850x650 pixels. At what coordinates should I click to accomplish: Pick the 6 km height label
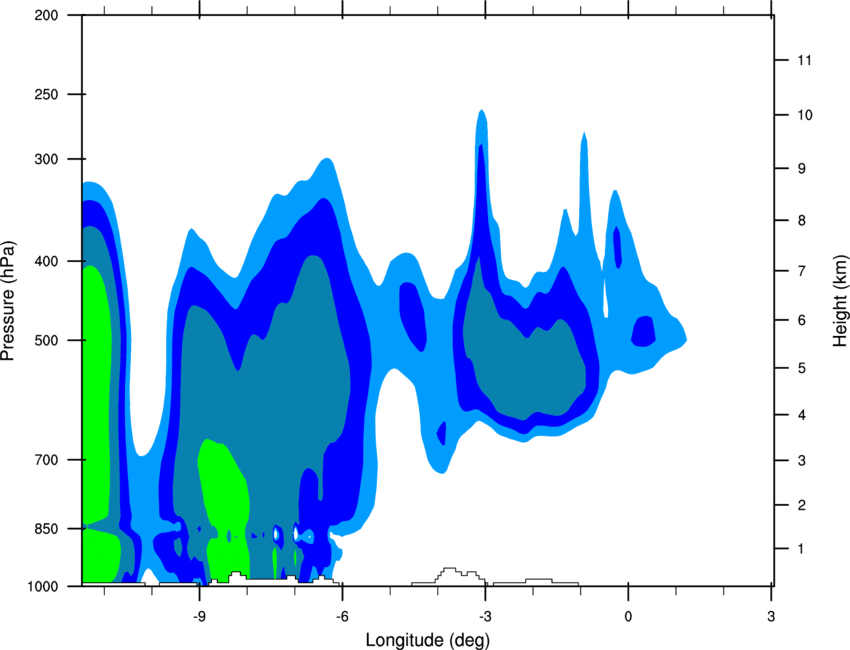(801, 320)
